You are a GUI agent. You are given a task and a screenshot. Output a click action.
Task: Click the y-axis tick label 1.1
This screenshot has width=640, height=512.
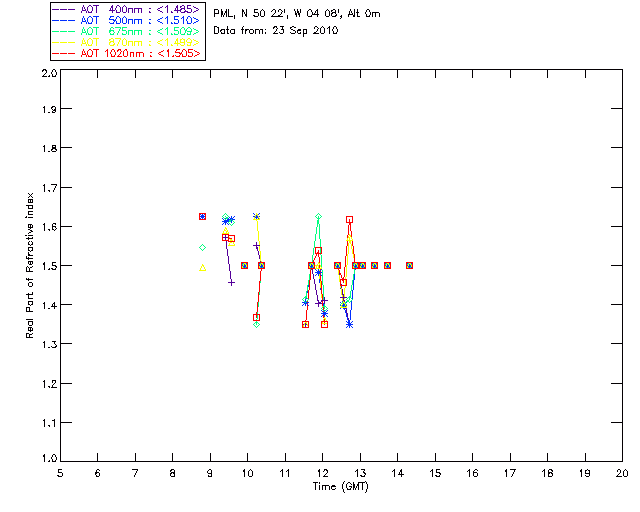[49, 423]
